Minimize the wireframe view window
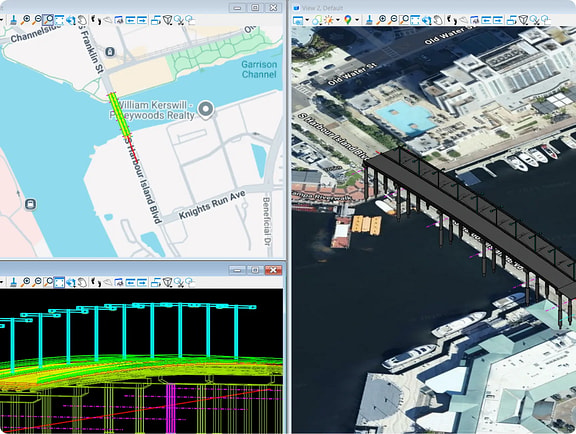 pyautogui.click(x=237, y=270)
